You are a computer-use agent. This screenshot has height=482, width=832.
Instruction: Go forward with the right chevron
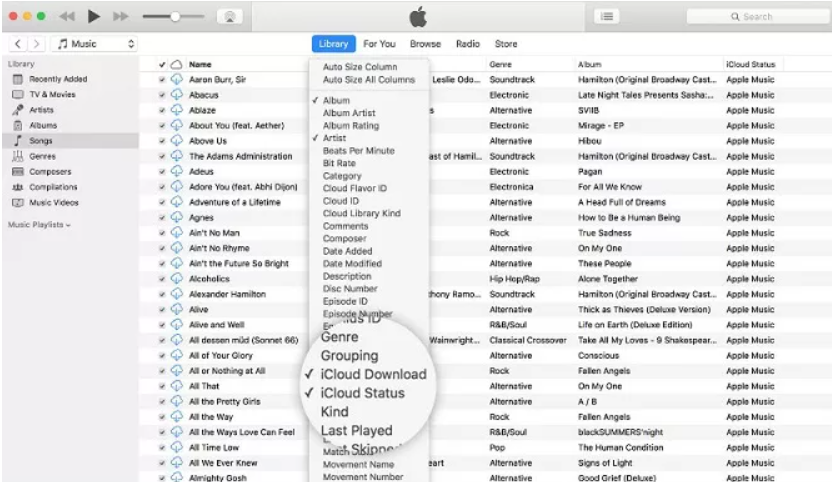tap(36, 44)
